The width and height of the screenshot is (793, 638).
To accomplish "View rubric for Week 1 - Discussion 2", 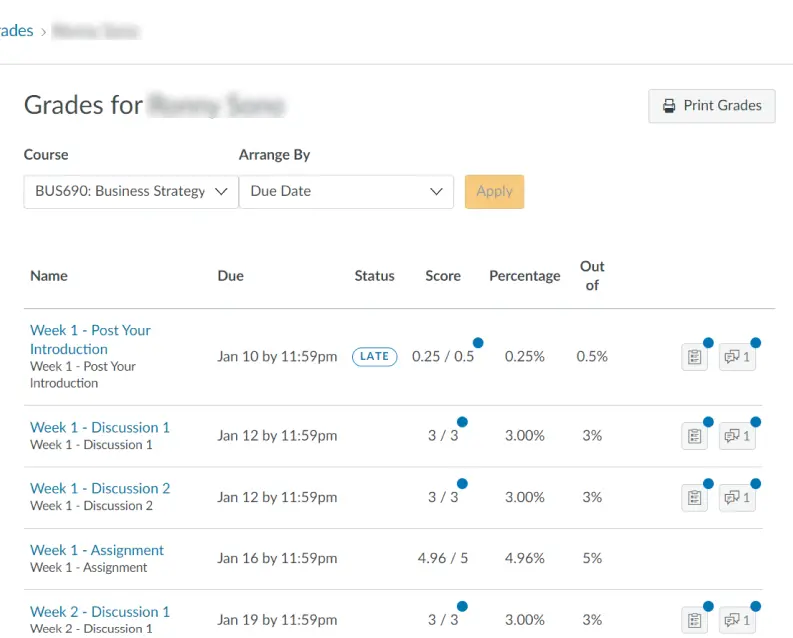I will tap(694, 497).
